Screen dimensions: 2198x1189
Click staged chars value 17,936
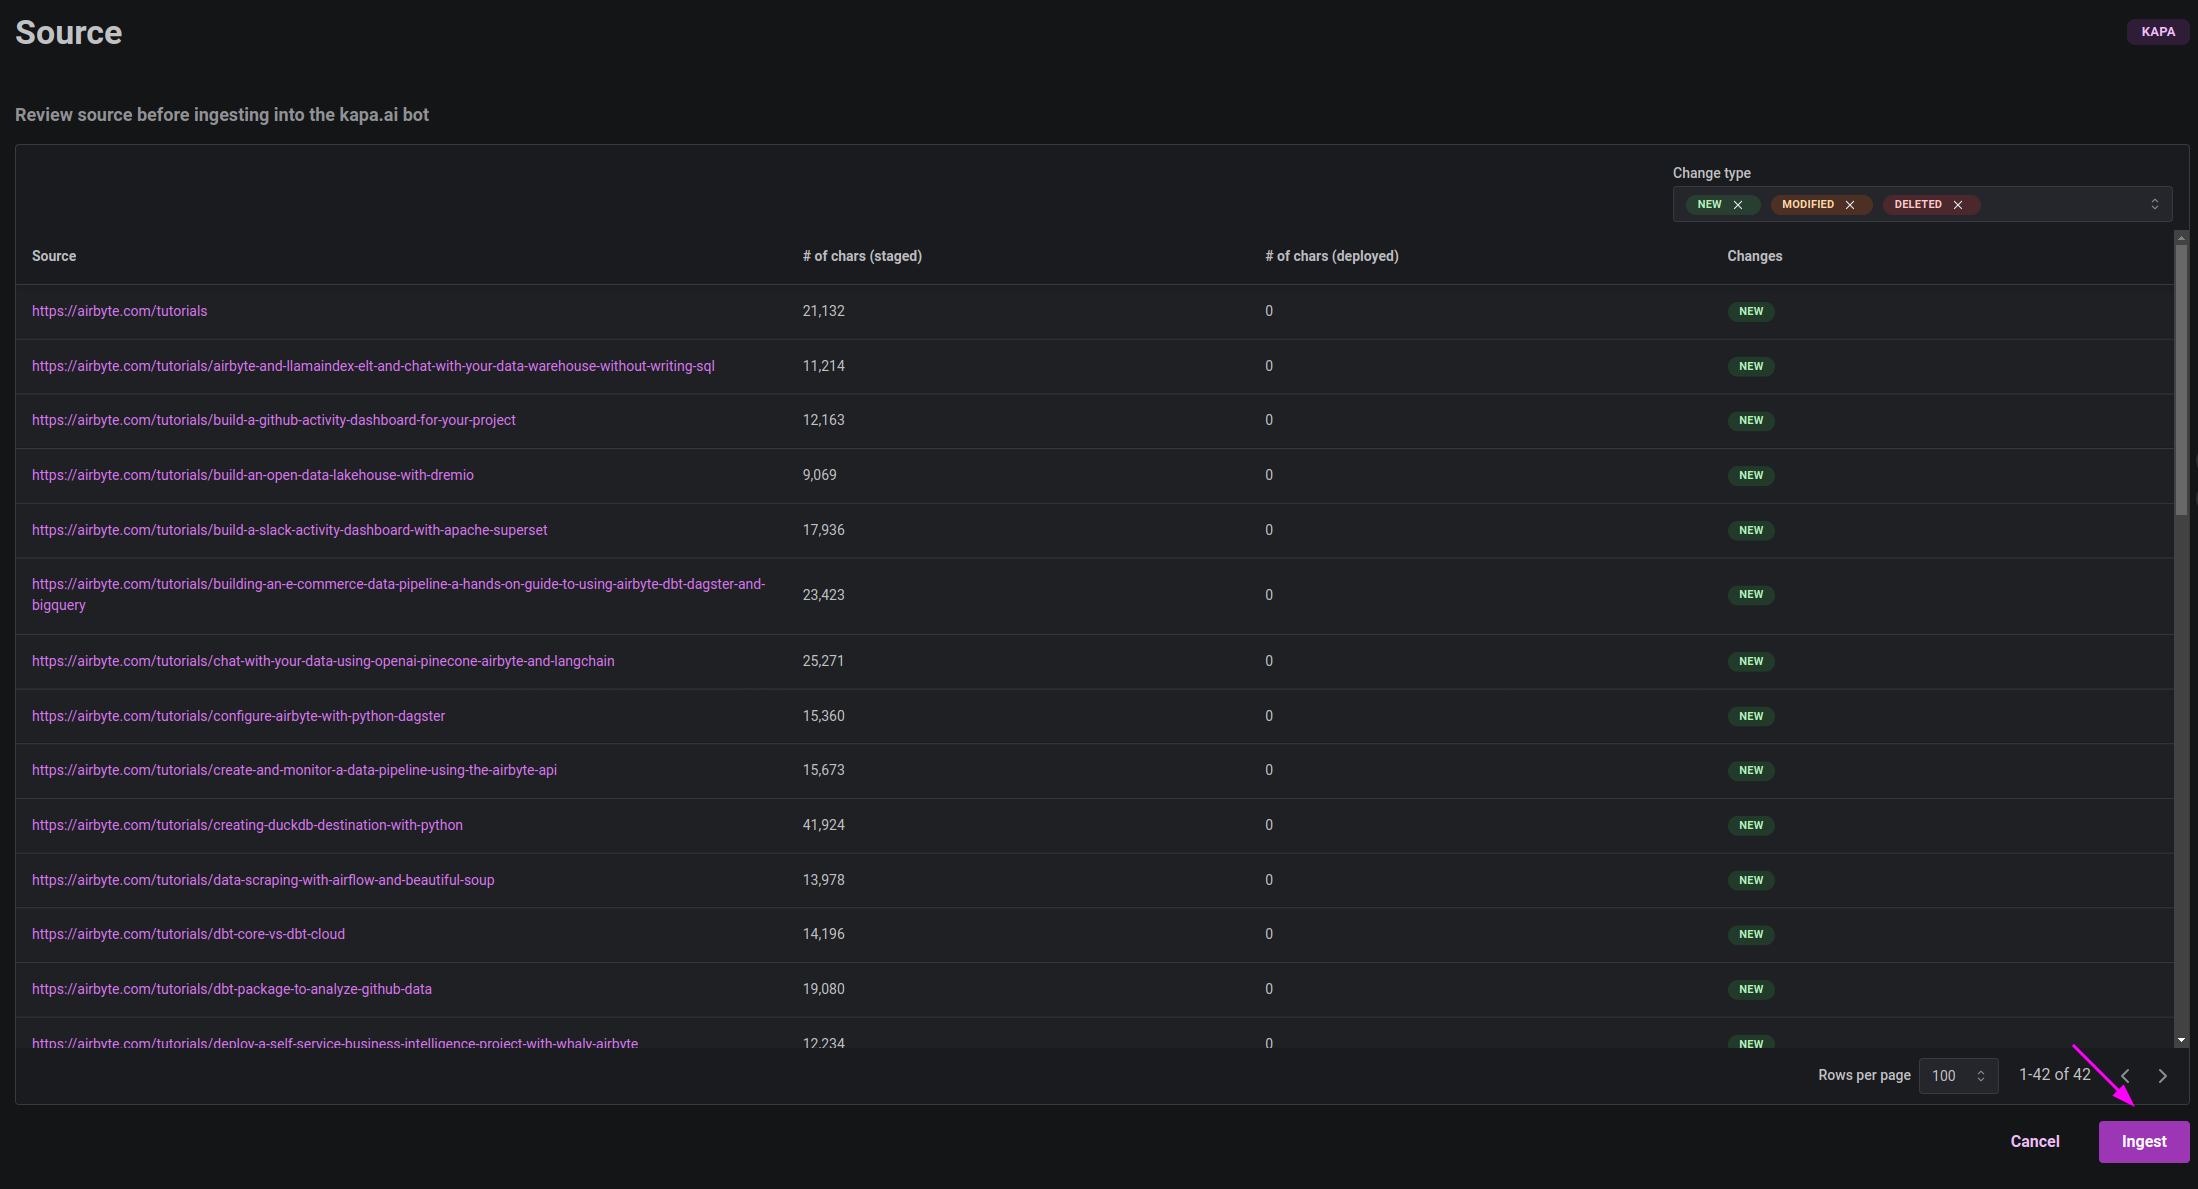(824, 530)
